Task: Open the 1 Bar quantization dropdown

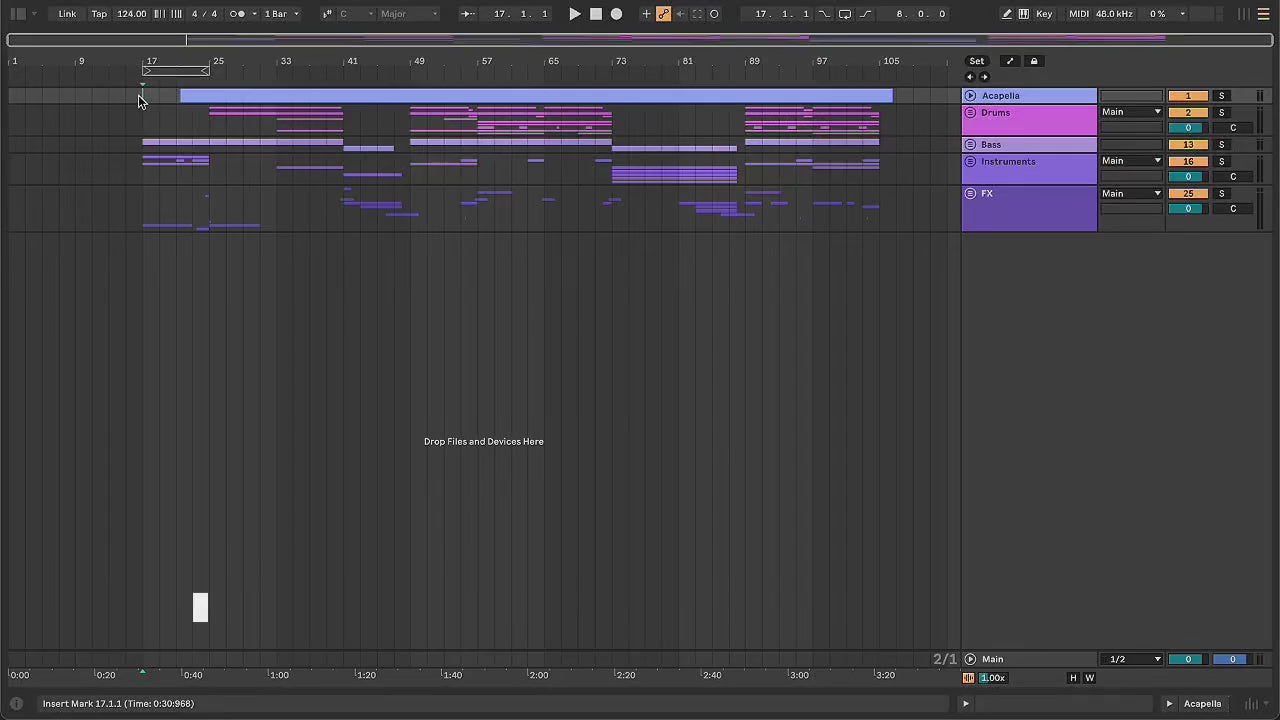Action: [x=281, y=14]
